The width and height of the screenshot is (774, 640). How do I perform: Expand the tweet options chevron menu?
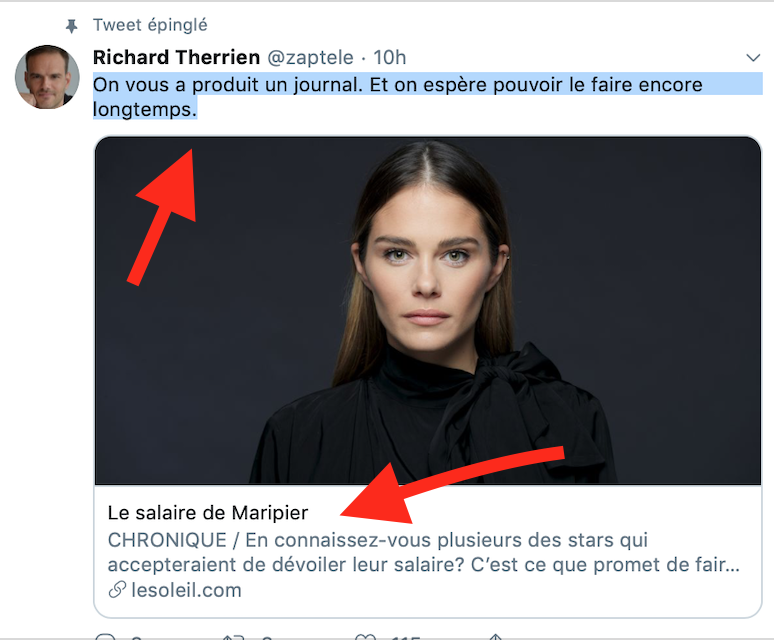(x=753, y=58)
